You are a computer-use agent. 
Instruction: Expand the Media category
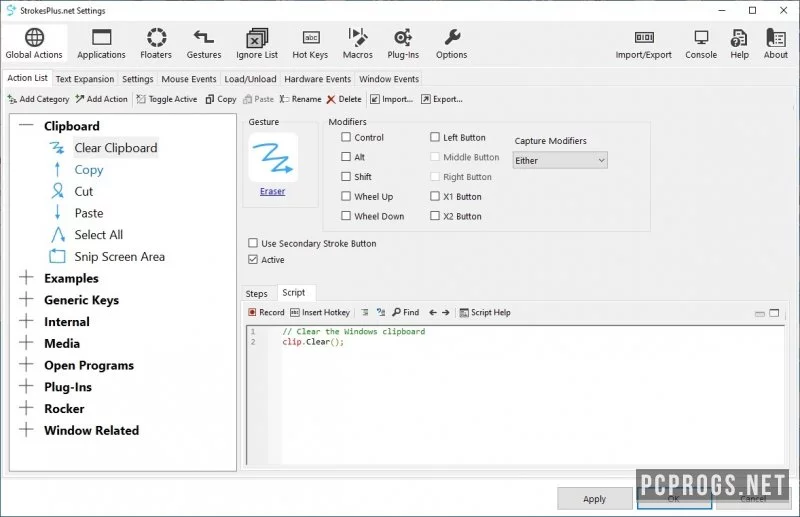coord(26,343)
